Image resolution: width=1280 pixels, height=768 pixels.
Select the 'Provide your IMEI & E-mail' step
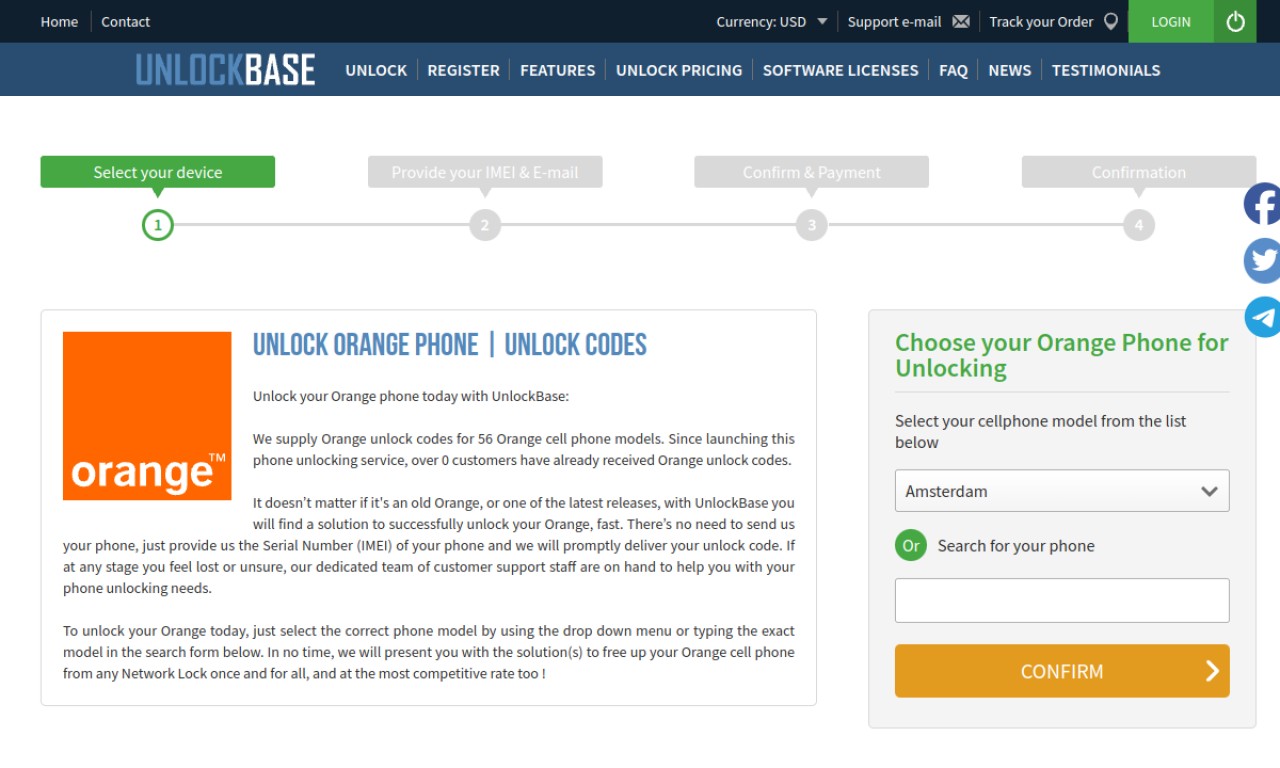(485, 172)
